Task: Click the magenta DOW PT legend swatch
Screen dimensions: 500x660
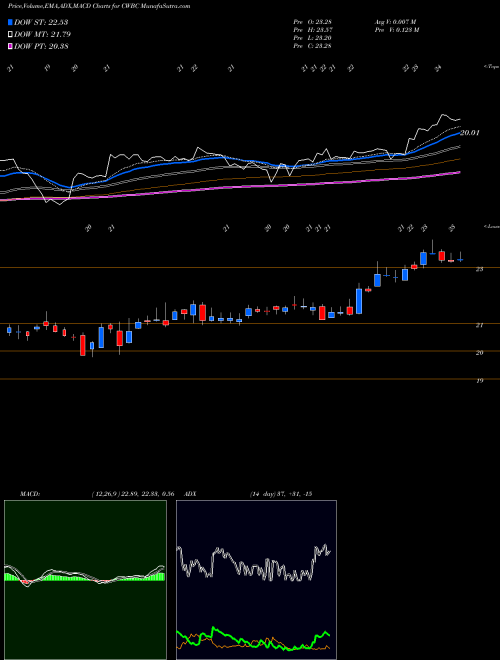Action: click(10, 46)
